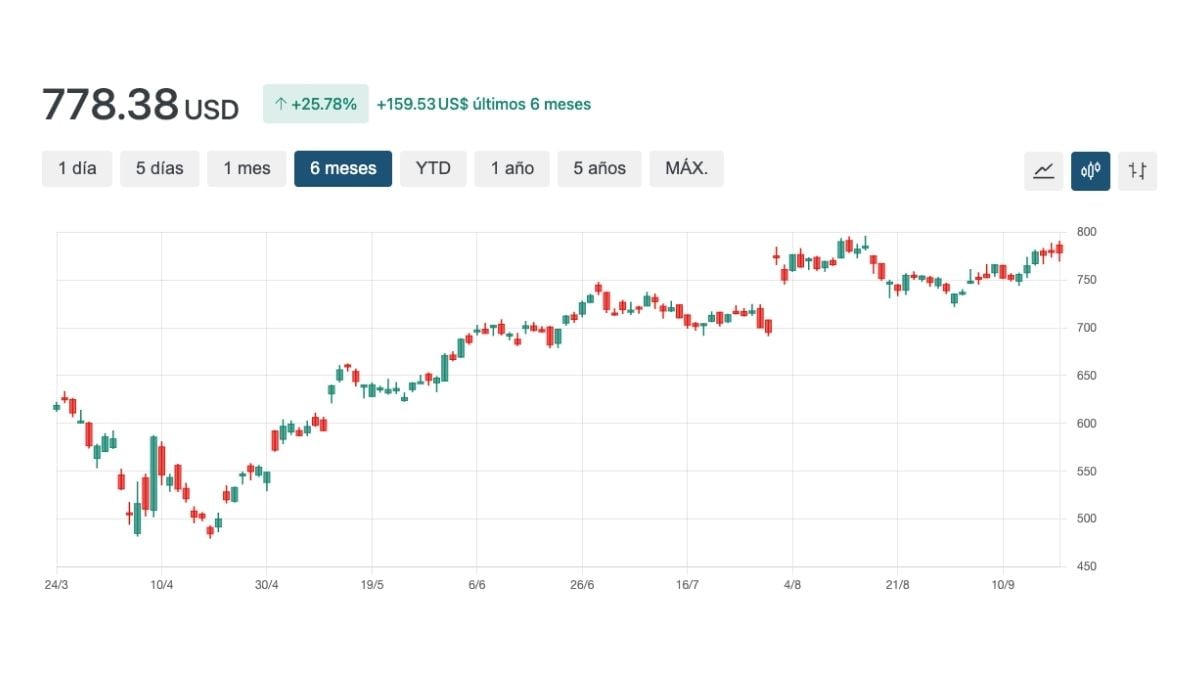
Task: Click the +159.53 US$ últimos 6 meses text
Action: pos(483,104)
